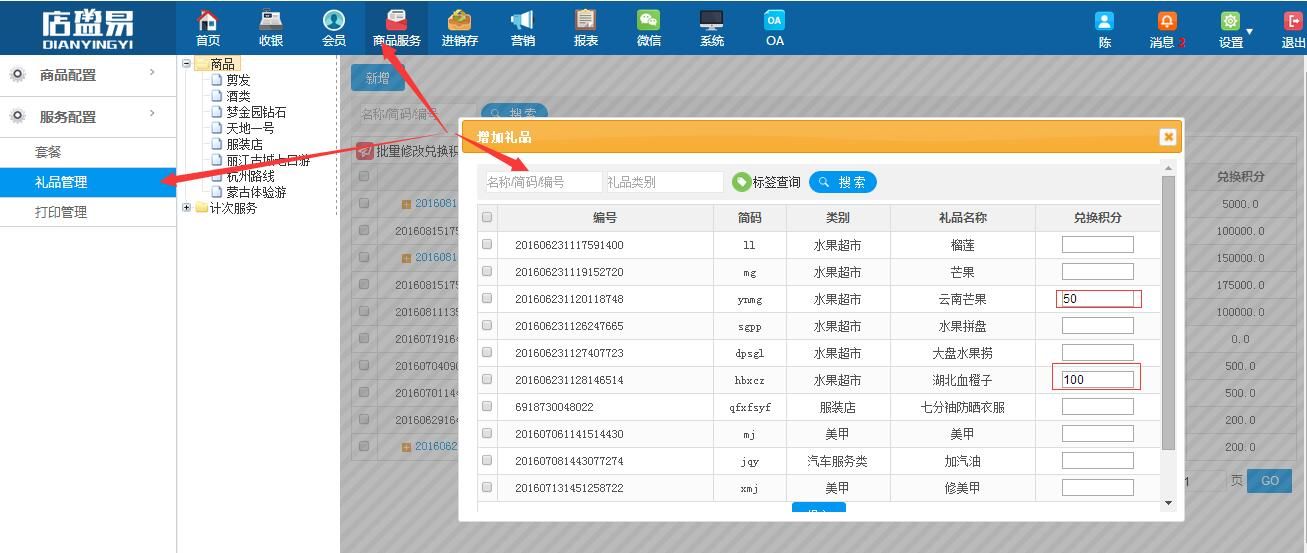This screenshot has height=553, width=1307.
Task: Click the 礼品名称 column header
Action: pyautogui.click(x=962, y=217)
